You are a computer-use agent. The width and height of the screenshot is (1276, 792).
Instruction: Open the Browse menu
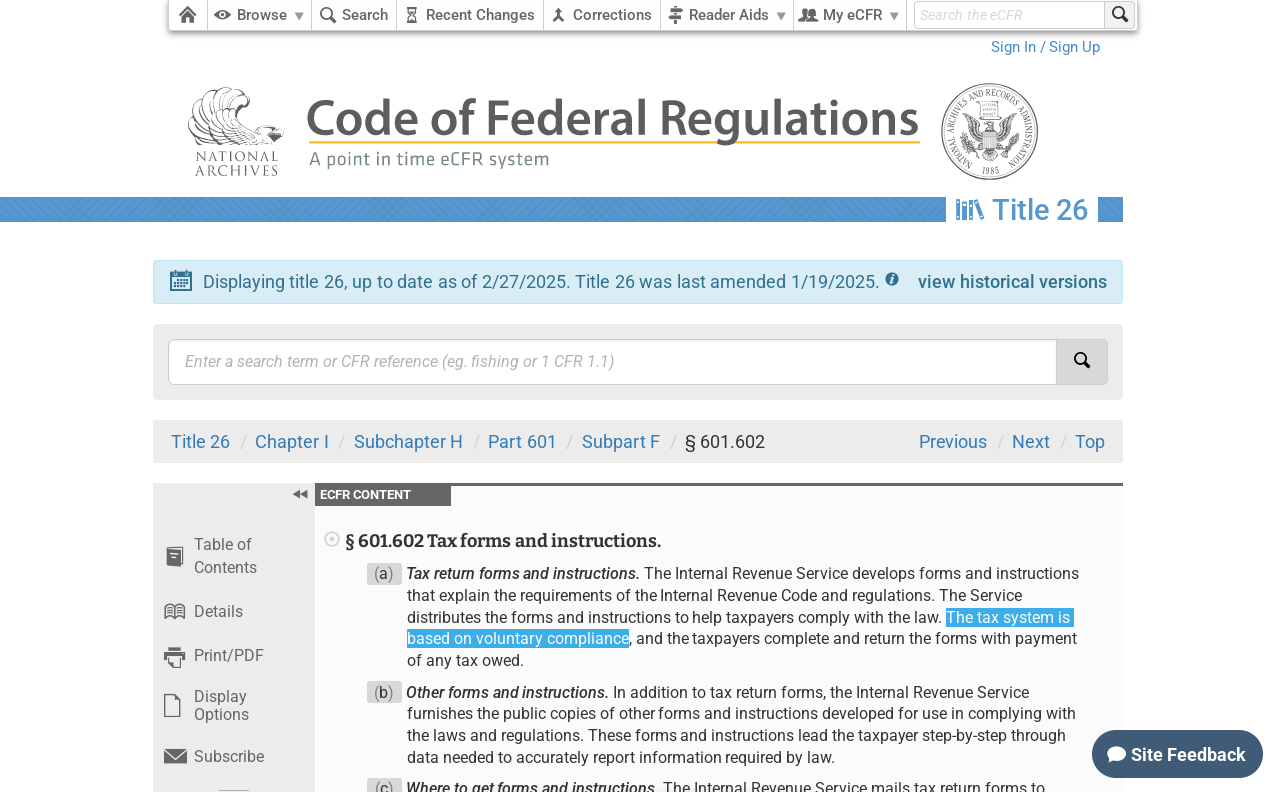(x=259, y=15)
